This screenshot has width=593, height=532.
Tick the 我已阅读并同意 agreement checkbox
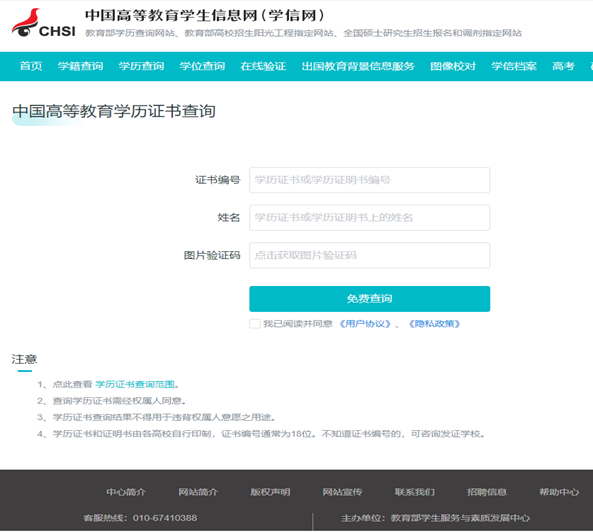pos(255,324)
